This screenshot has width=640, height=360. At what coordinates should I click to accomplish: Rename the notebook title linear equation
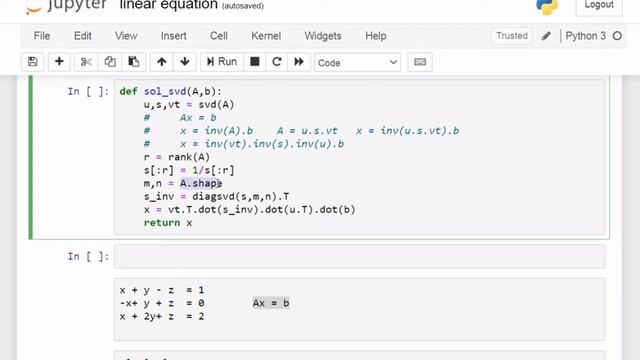[169, 5]
